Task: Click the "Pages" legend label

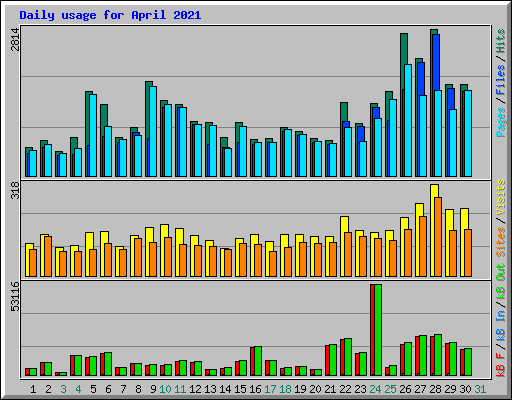Action: (x=501, y=122)
